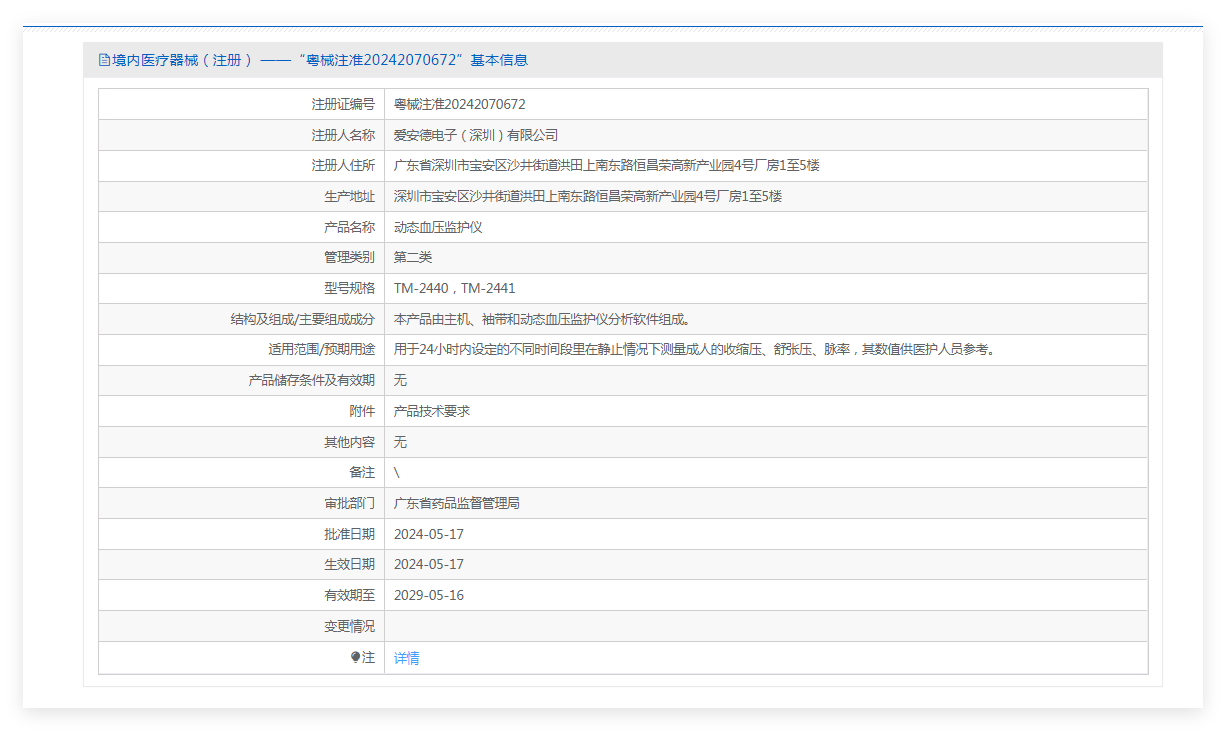Open the 详情 link
Viewport: 1226px width, 731px height.
click(x=406, y=658)
